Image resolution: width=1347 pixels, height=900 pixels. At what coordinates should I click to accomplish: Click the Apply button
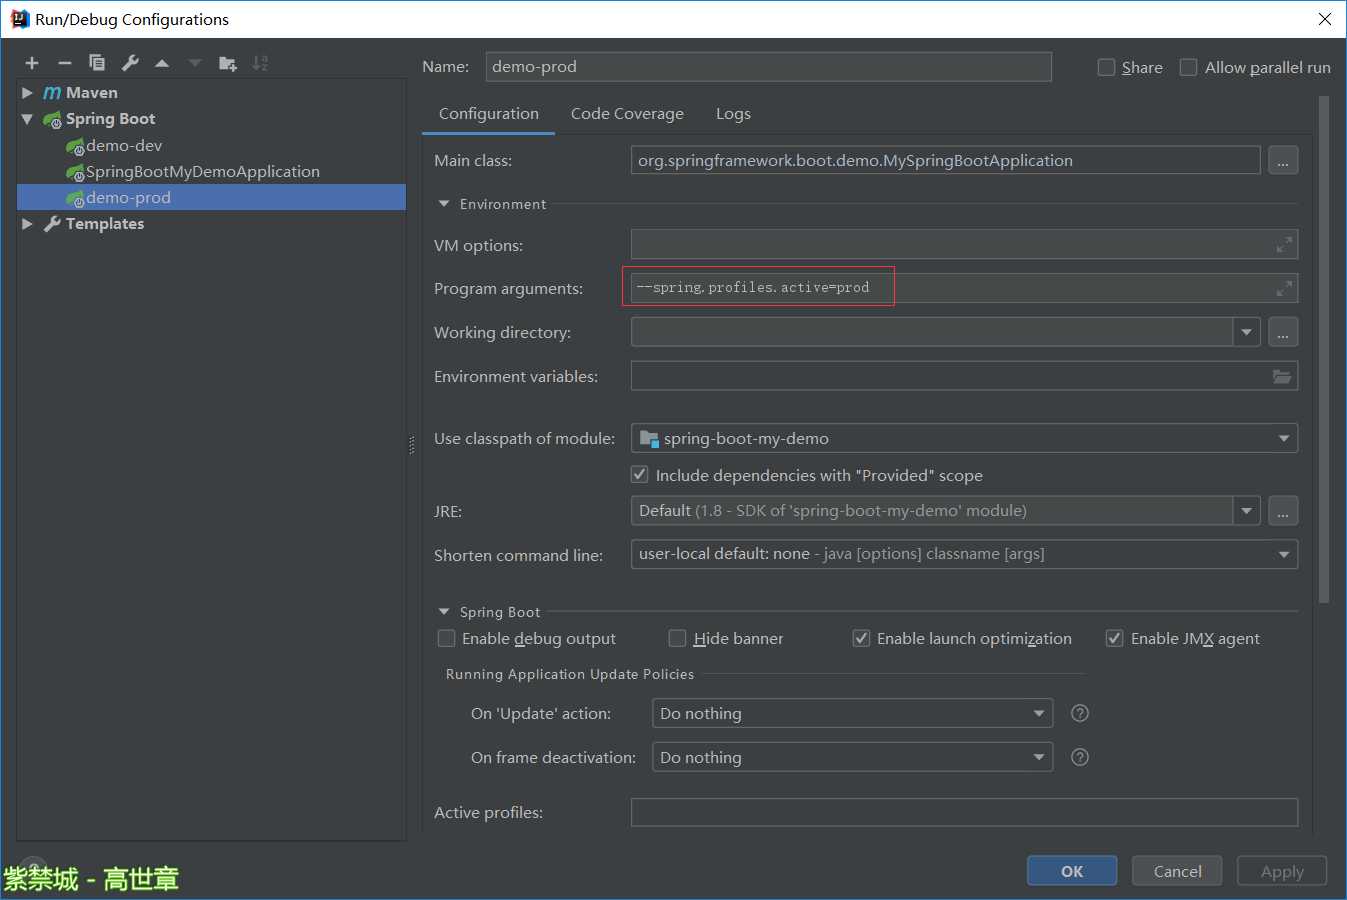[x=1282, y=871]
